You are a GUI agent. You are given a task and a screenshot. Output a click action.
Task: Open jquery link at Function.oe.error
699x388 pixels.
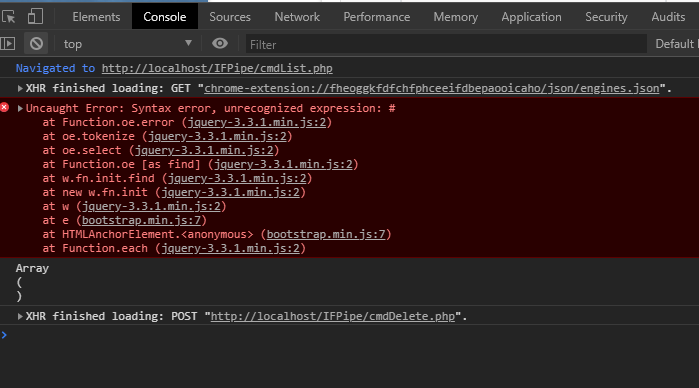[x=257, y=122]
